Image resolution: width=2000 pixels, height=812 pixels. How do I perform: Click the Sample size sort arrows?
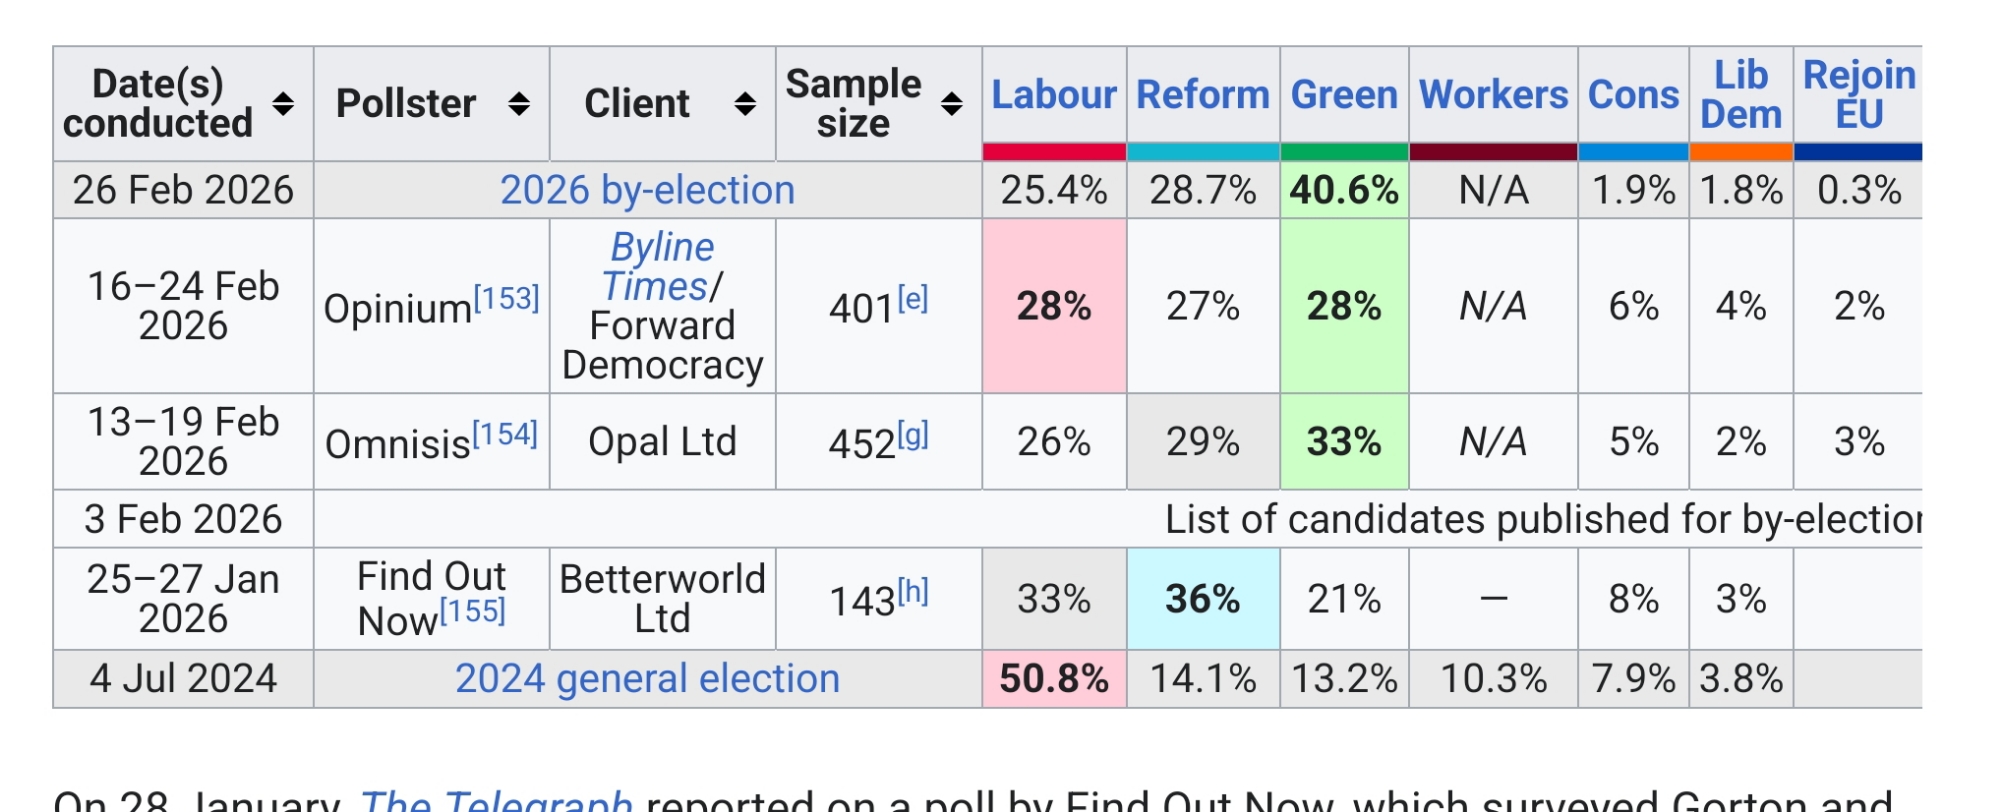[952, 104]
